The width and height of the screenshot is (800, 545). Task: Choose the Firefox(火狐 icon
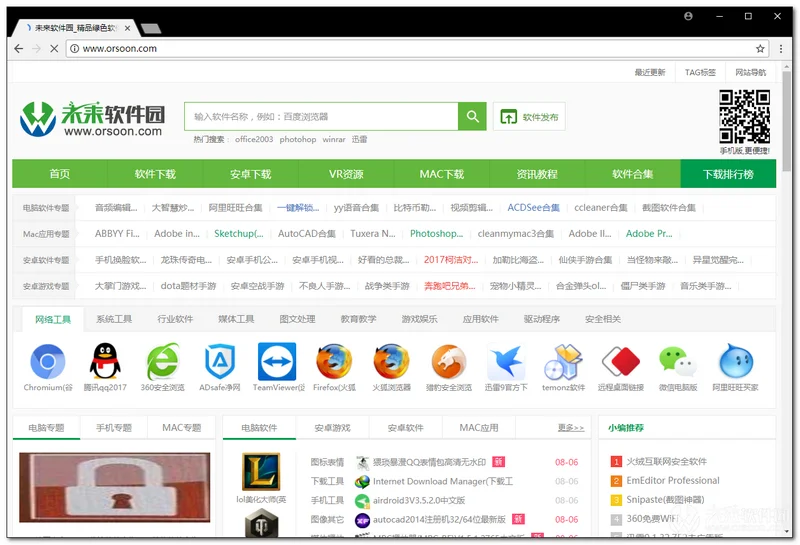click(x=334, y=362)
